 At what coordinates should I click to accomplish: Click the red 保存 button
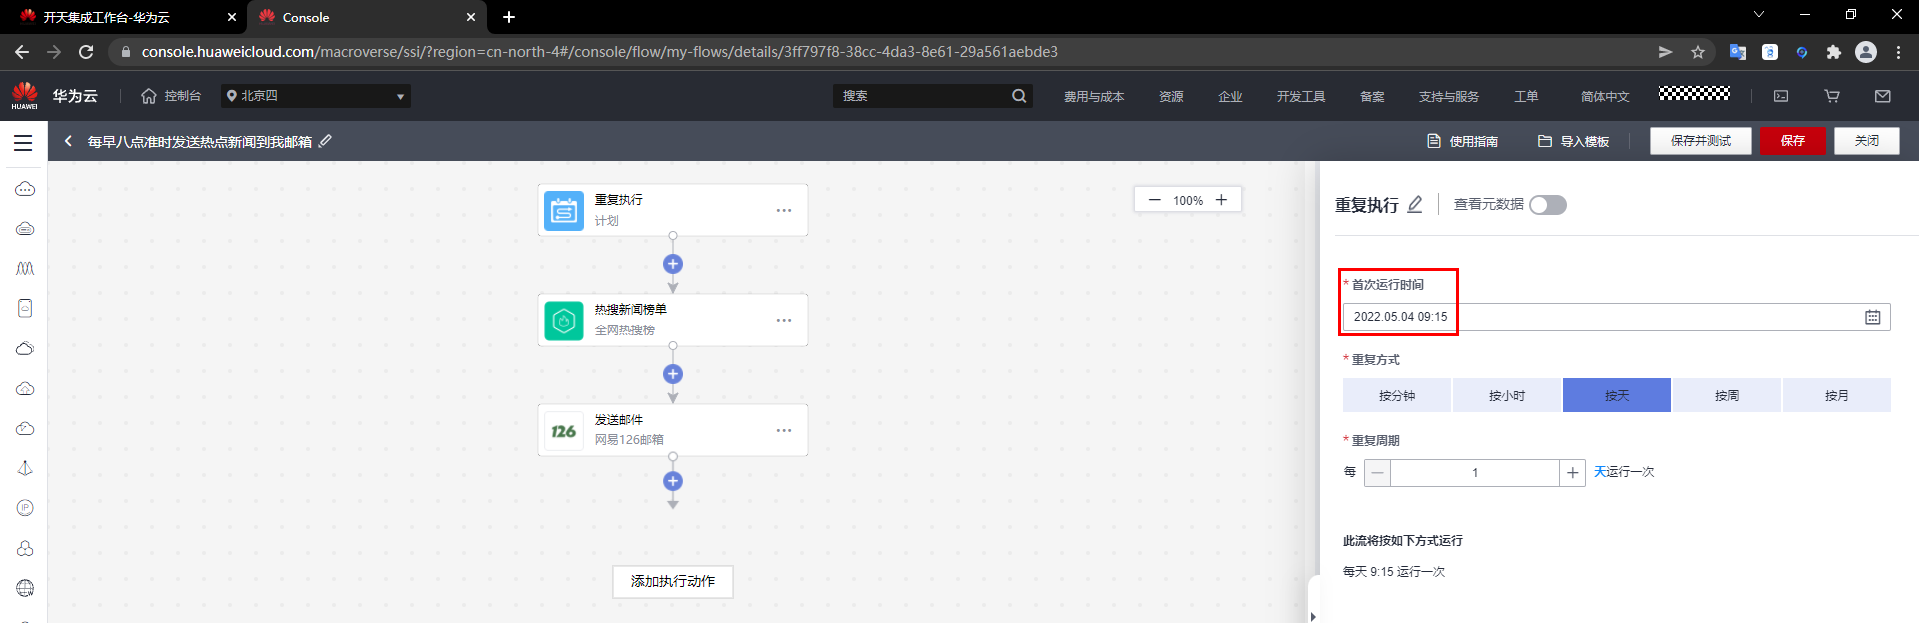tap(1793, 141)
